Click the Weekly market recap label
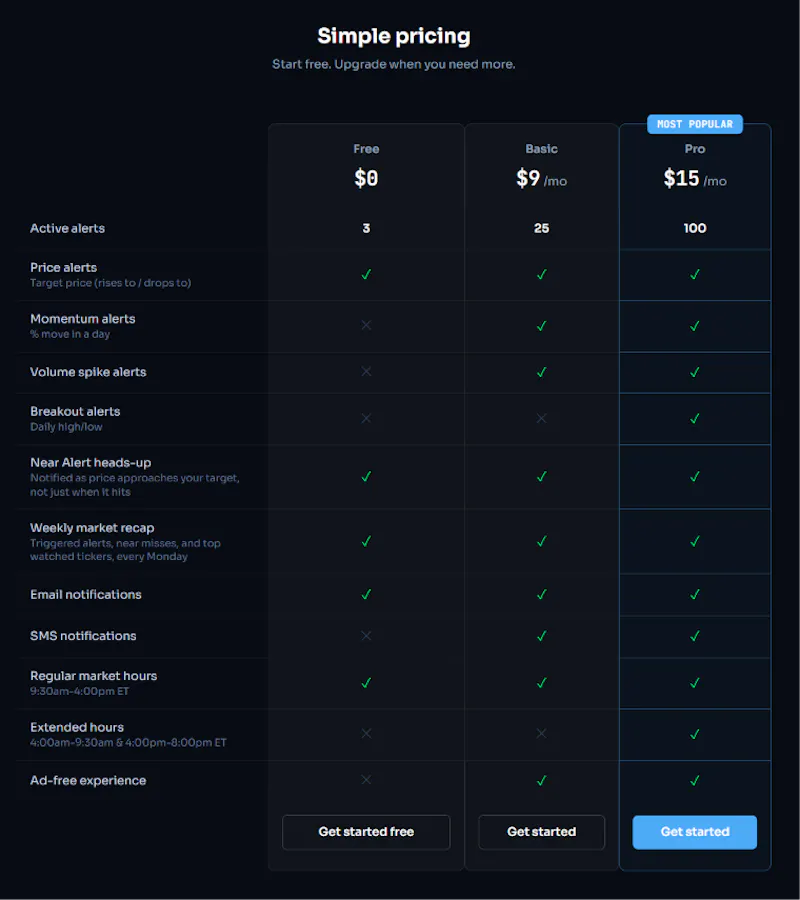Screen dimensions: 800x900 coord(92,527)
